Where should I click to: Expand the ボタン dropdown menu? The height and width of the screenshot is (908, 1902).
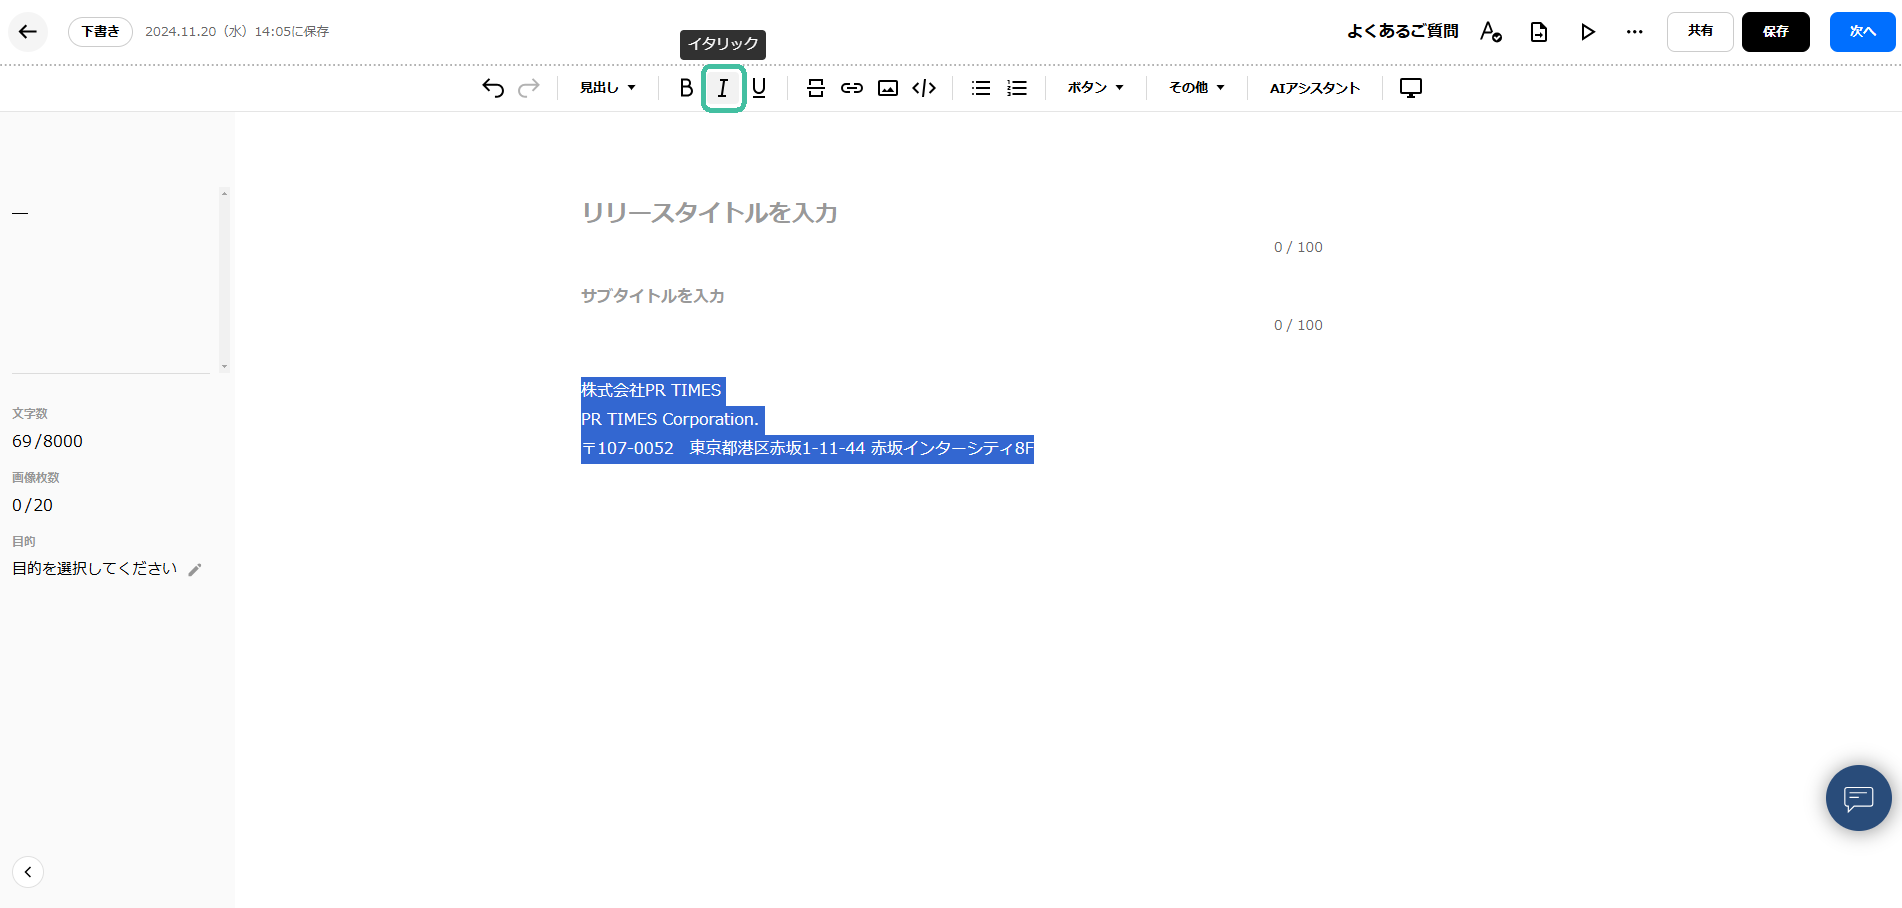[1095, 88]
